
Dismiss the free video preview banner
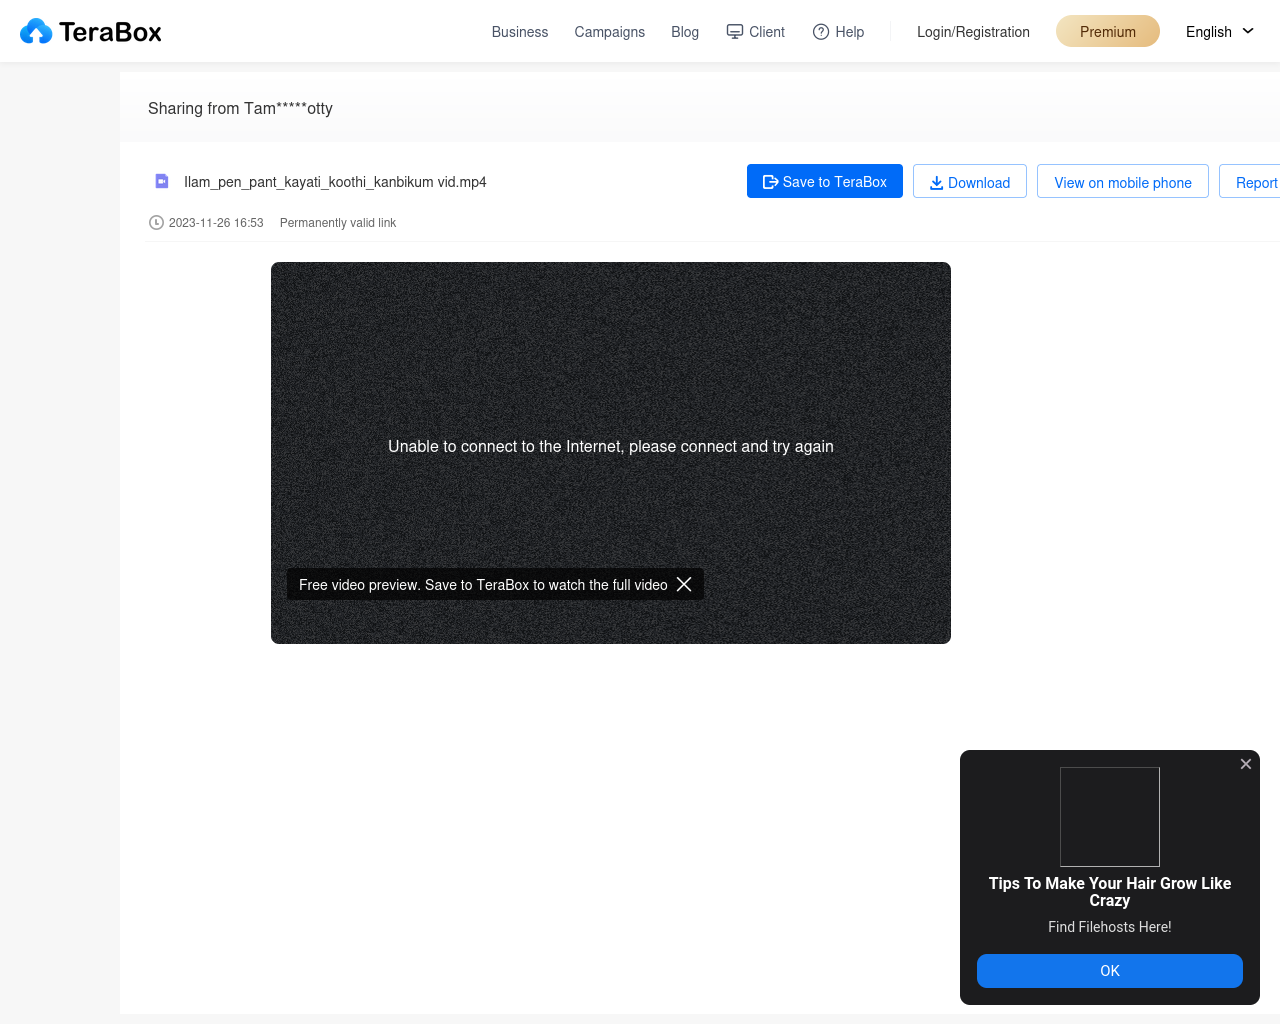pyautogui.click(x=684, y=584)
